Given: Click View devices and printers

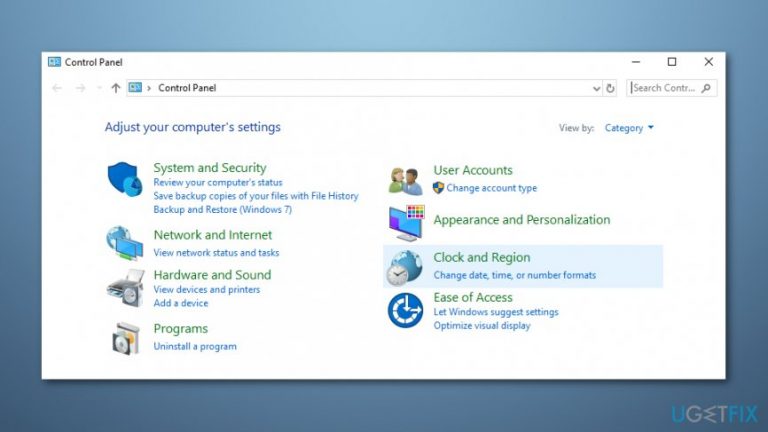Looking at the screenshot, I should (207, 289).
